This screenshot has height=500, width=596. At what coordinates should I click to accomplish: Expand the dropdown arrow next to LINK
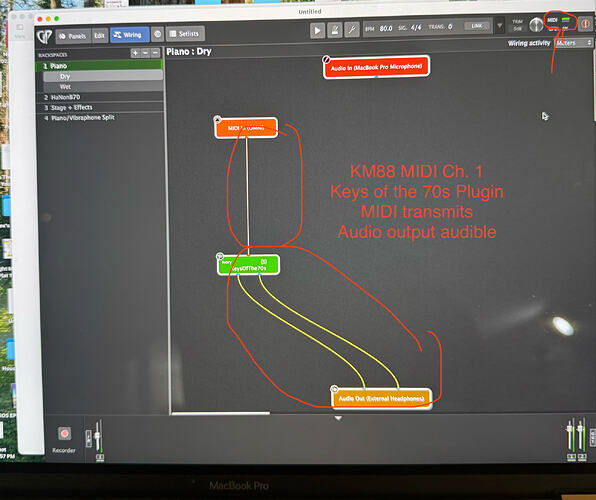(x=499, y=26)
